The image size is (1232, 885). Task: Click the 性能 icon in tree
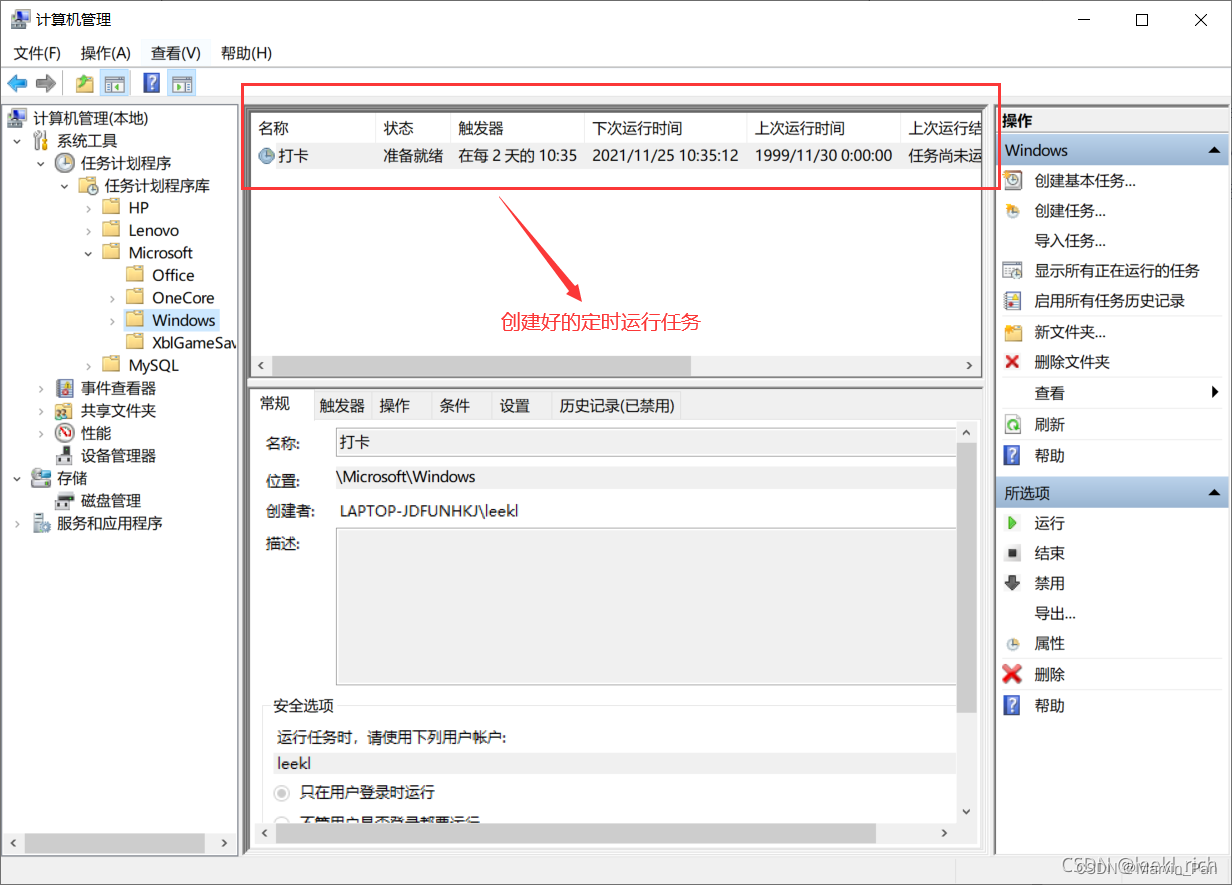[66, 433]
